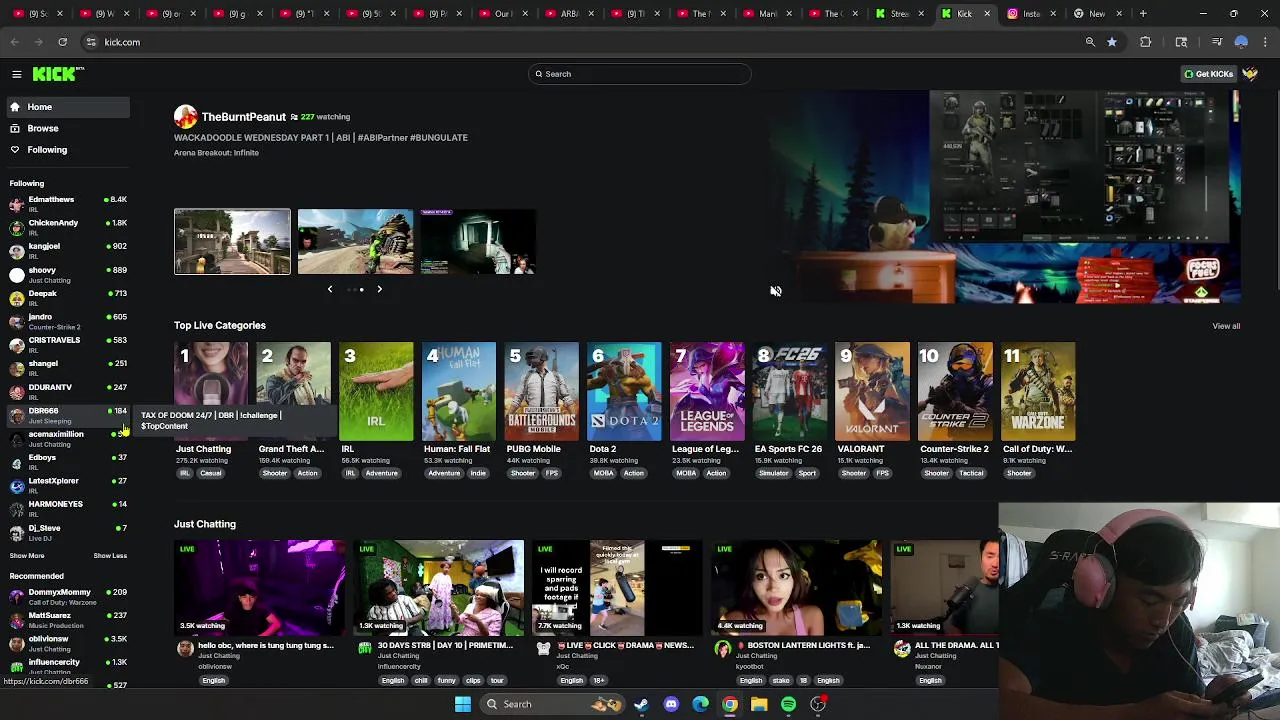Click View all for Top Live Categories
Viewport: 1280px width, 720px height.
tap(1226, 326)
